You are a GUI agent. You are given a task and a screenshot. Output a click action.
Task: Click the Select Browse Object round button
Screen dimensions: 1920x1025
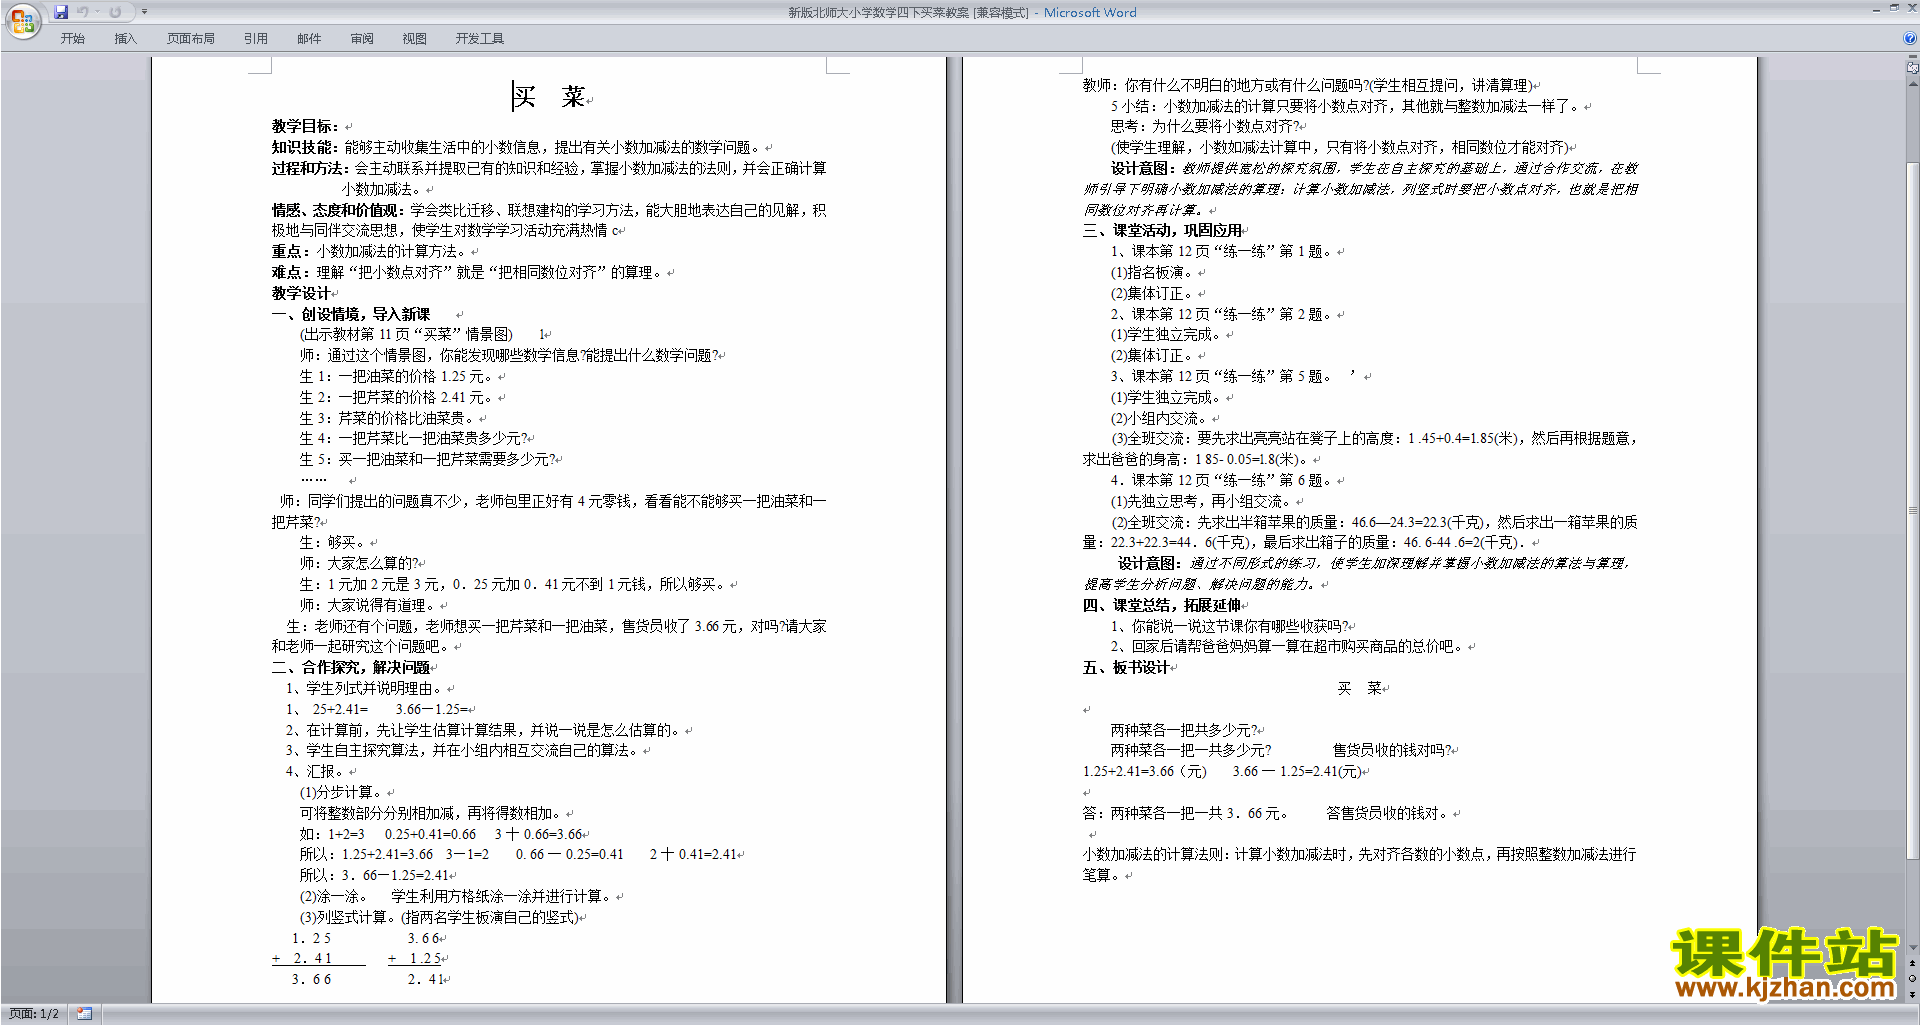tap(1913, 979)
